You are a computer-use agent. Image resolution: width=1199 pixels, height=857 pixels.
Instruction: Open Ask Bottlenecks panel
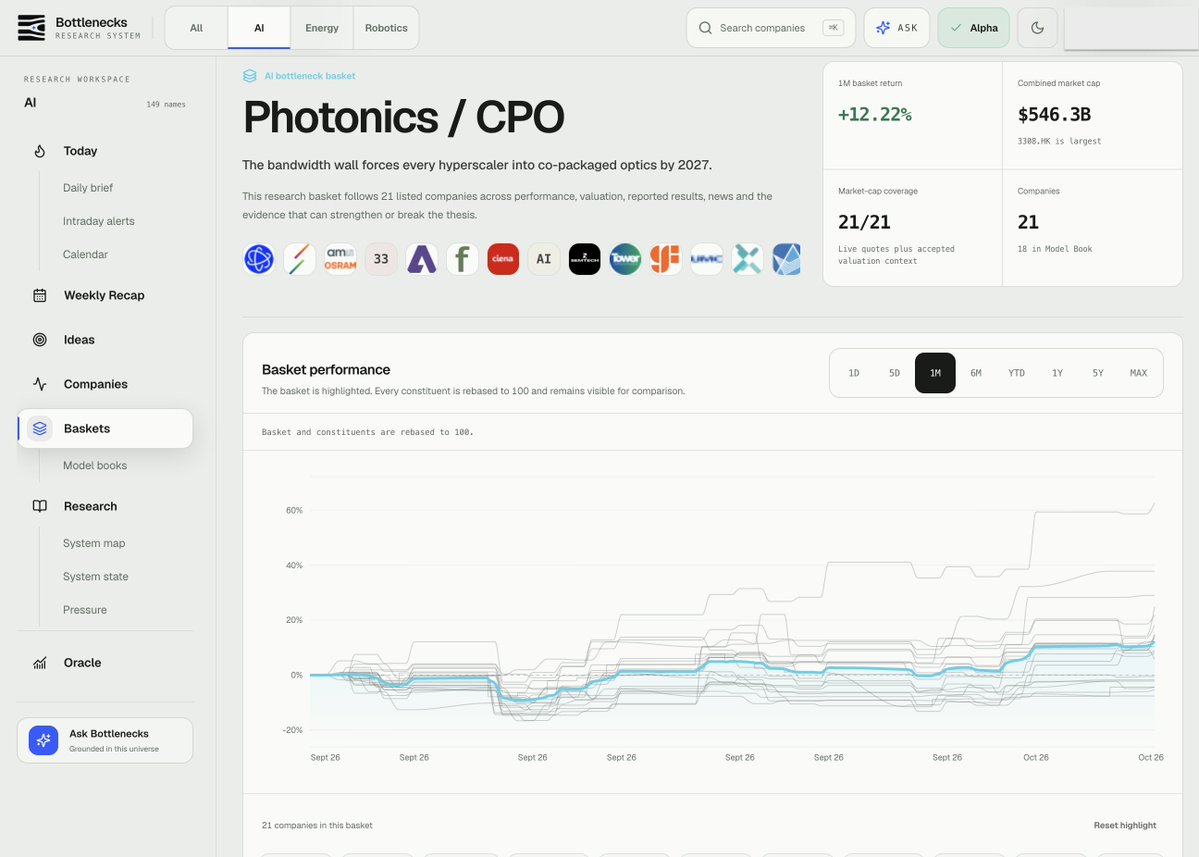(105, 740)
